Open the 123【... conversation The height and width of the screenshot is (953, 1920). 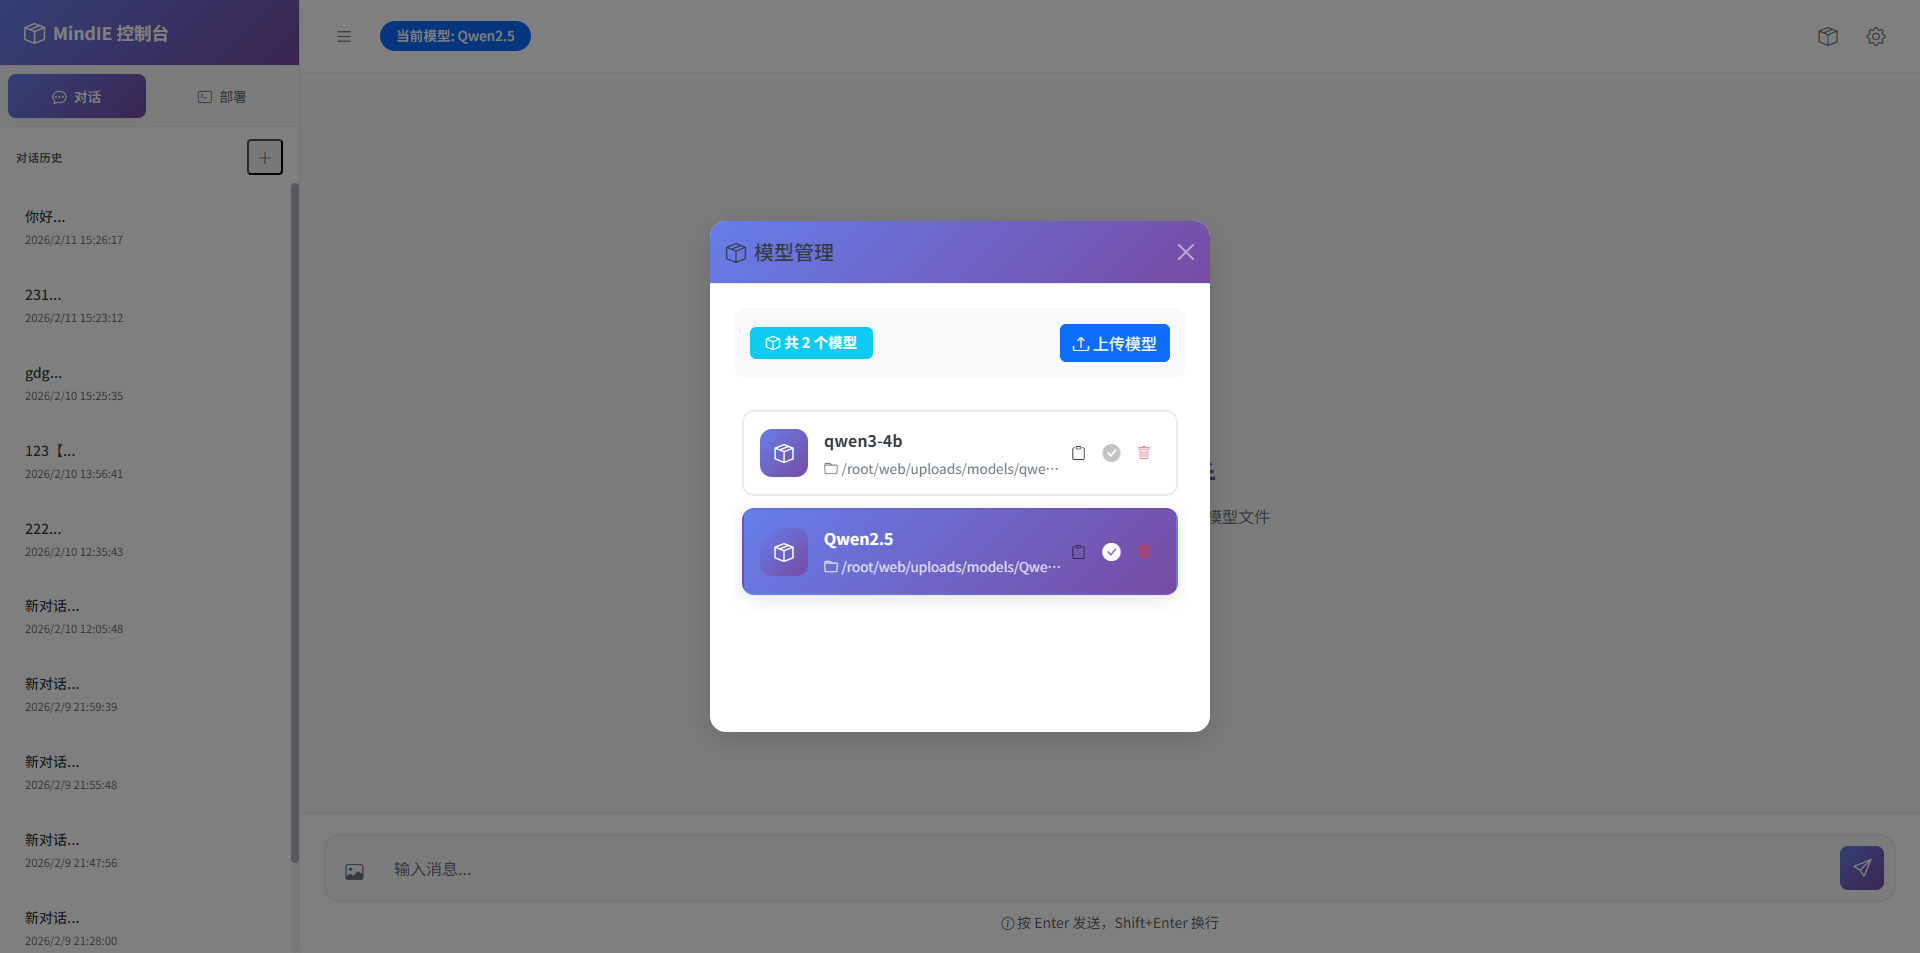146,461
